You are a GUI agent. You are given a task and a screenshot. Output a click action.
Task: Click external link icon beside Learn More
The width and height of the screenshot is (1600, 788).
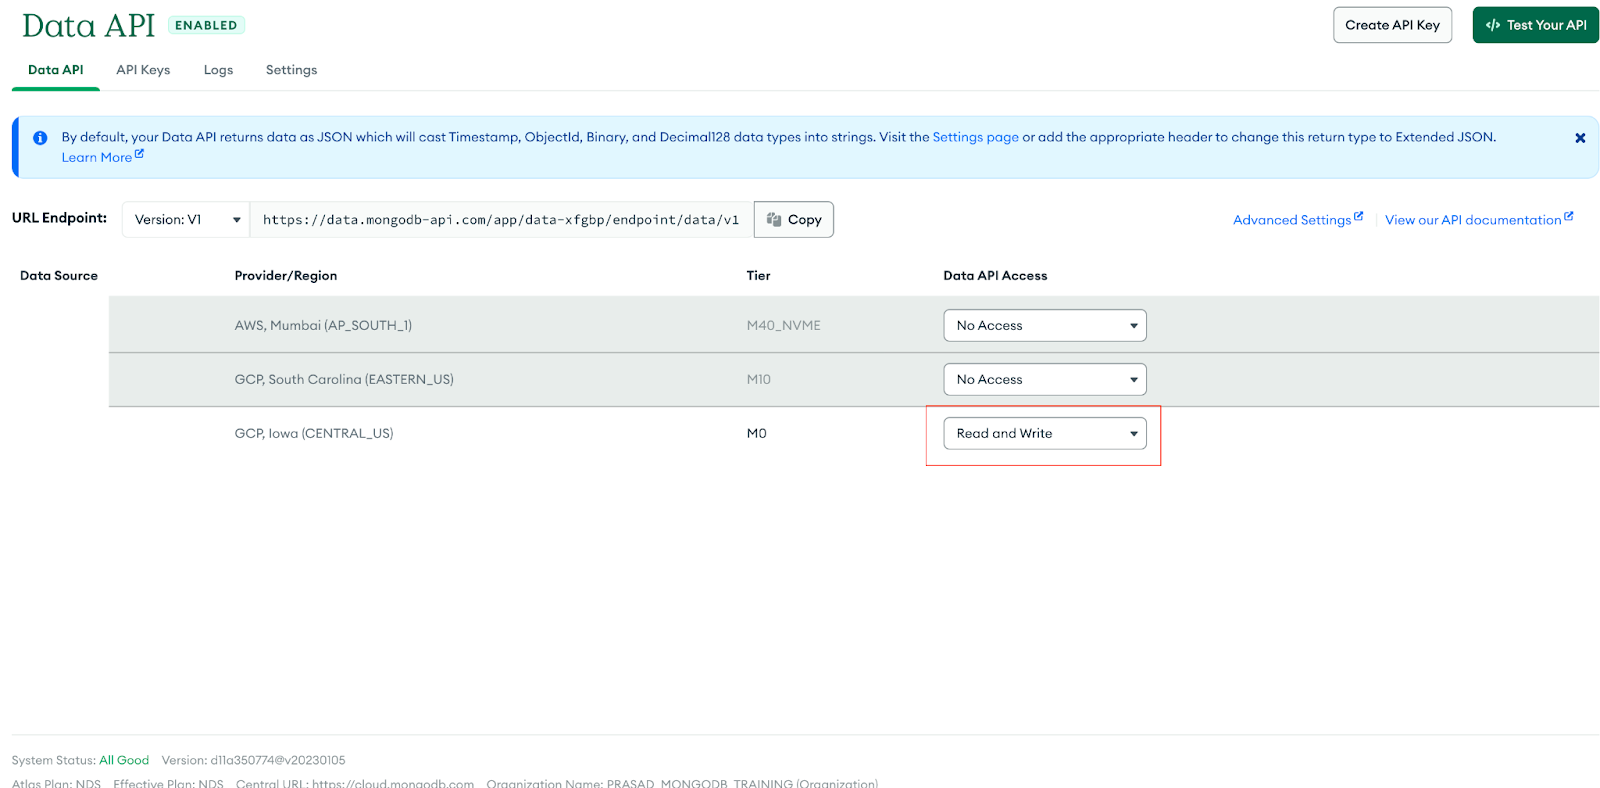pos(140,154)
